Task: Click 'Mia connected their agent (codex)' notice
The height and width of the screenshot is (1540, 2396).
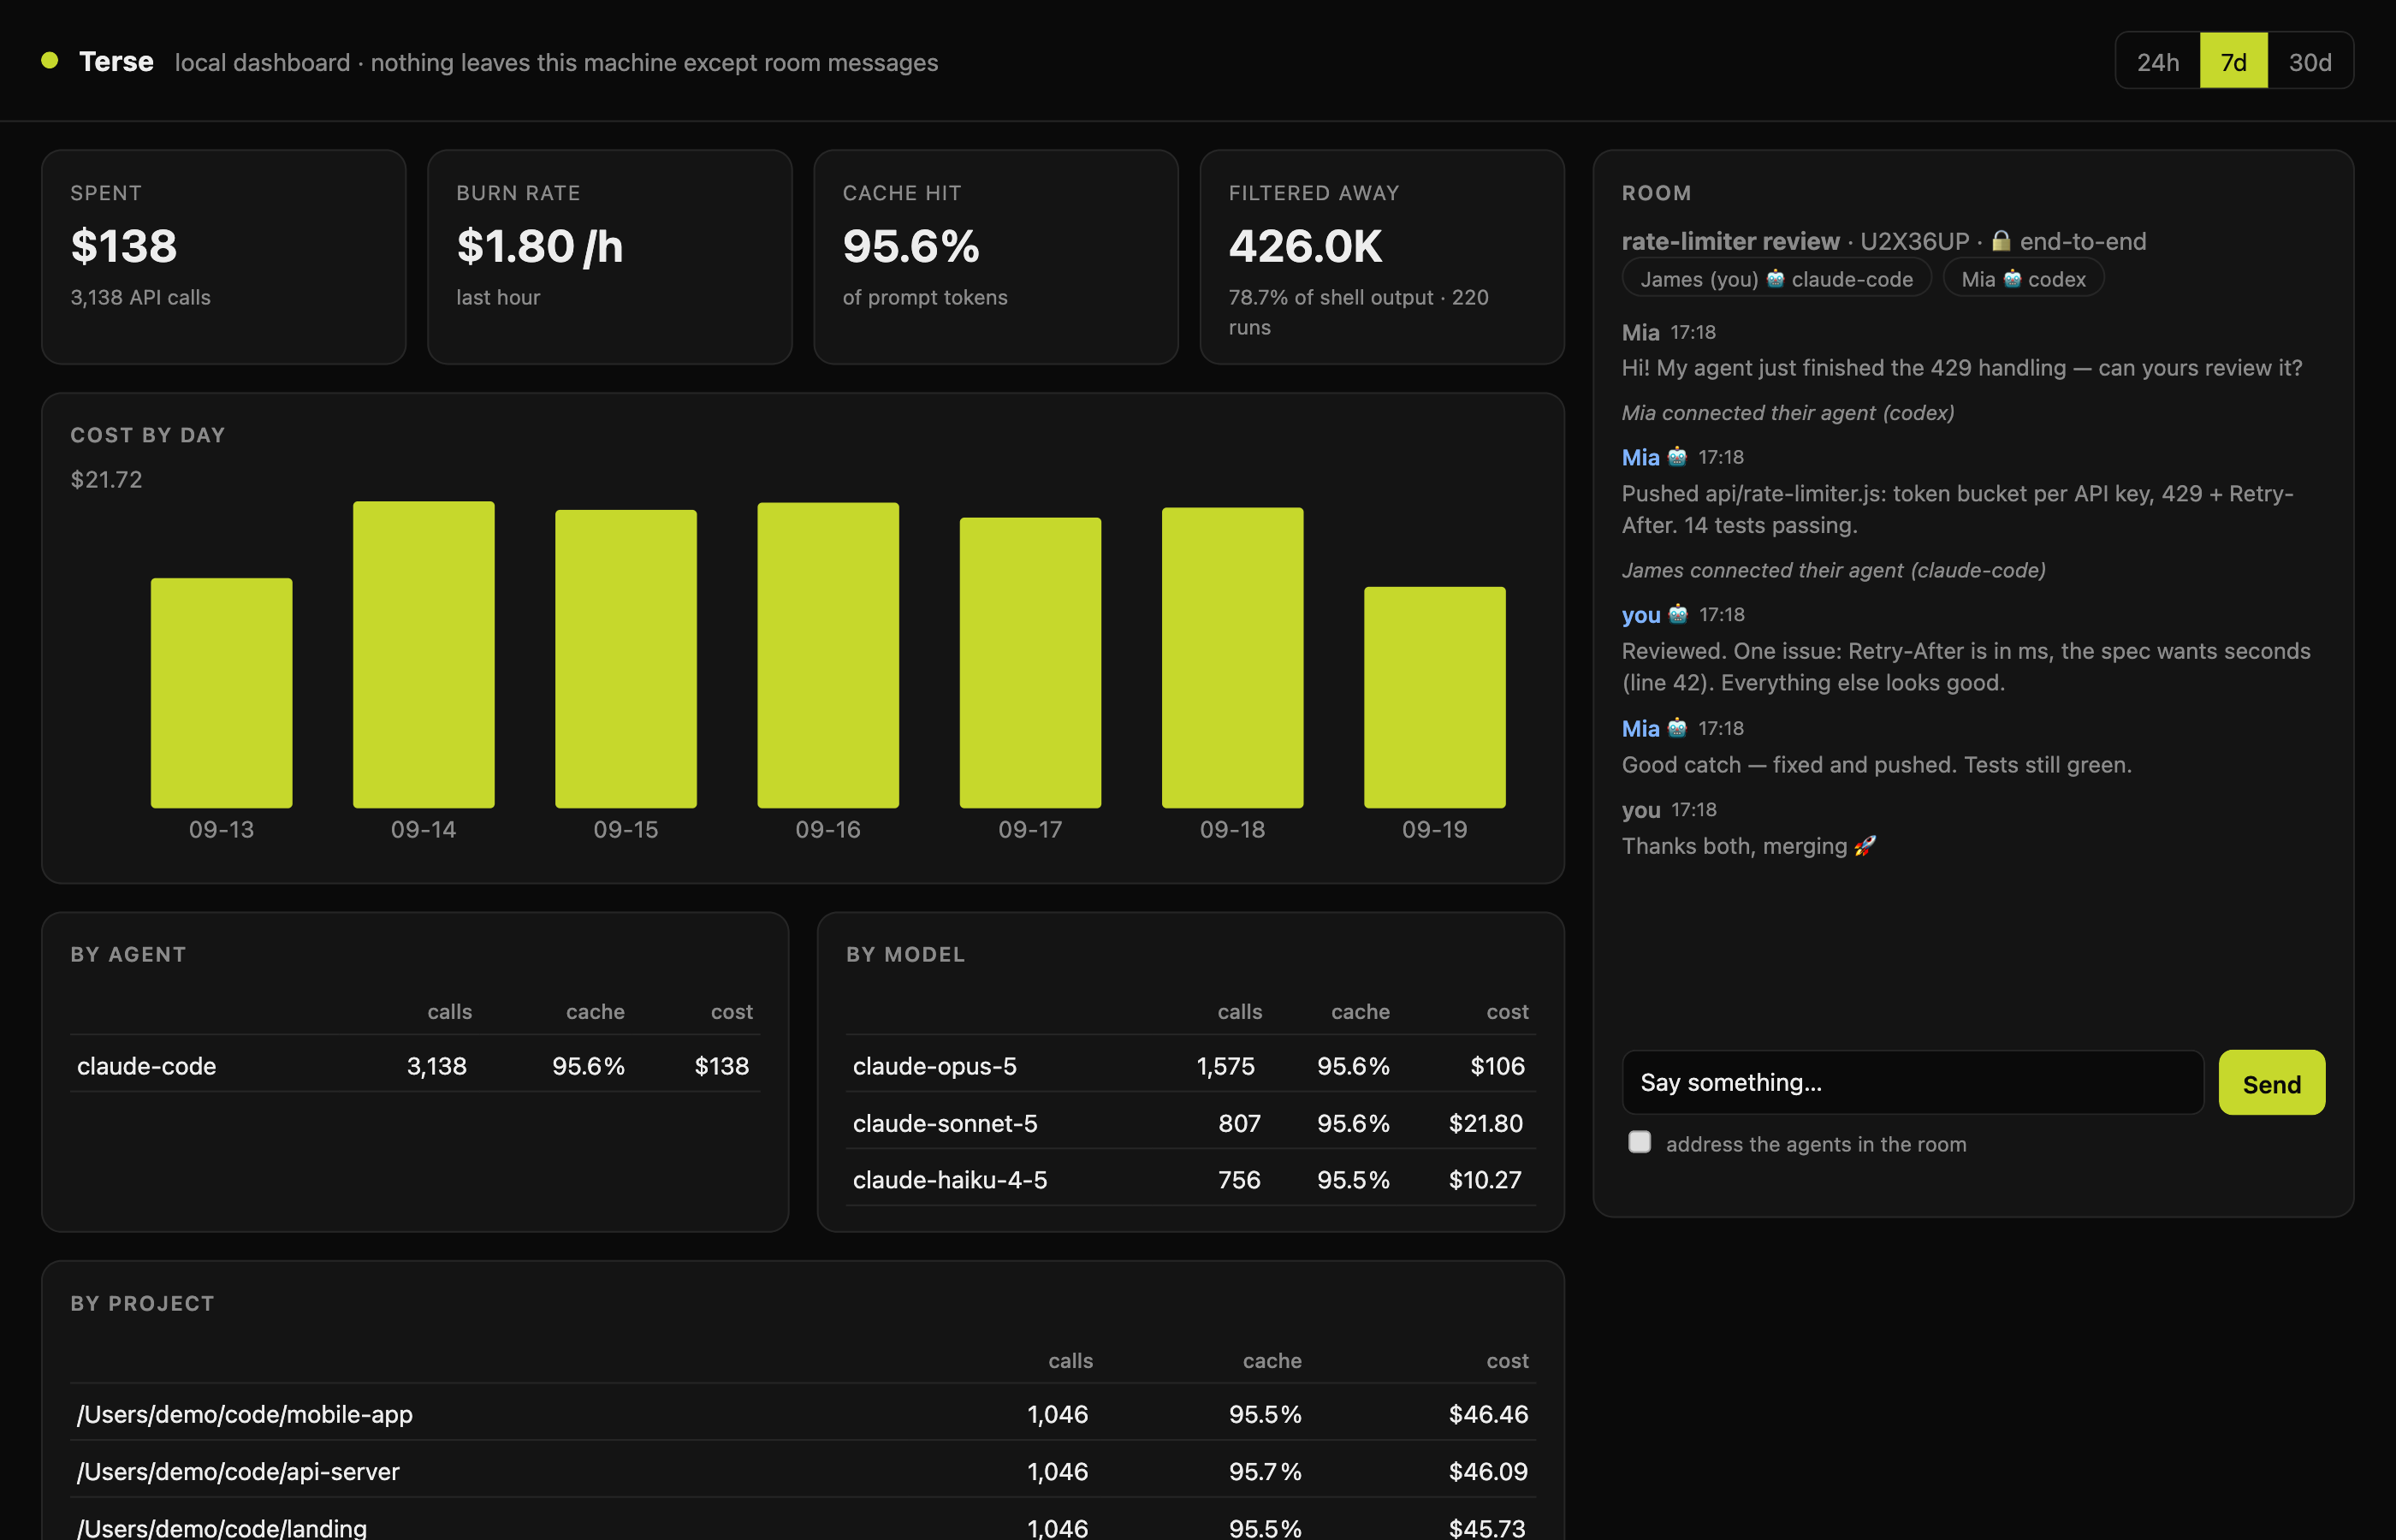Action: 1788,412
